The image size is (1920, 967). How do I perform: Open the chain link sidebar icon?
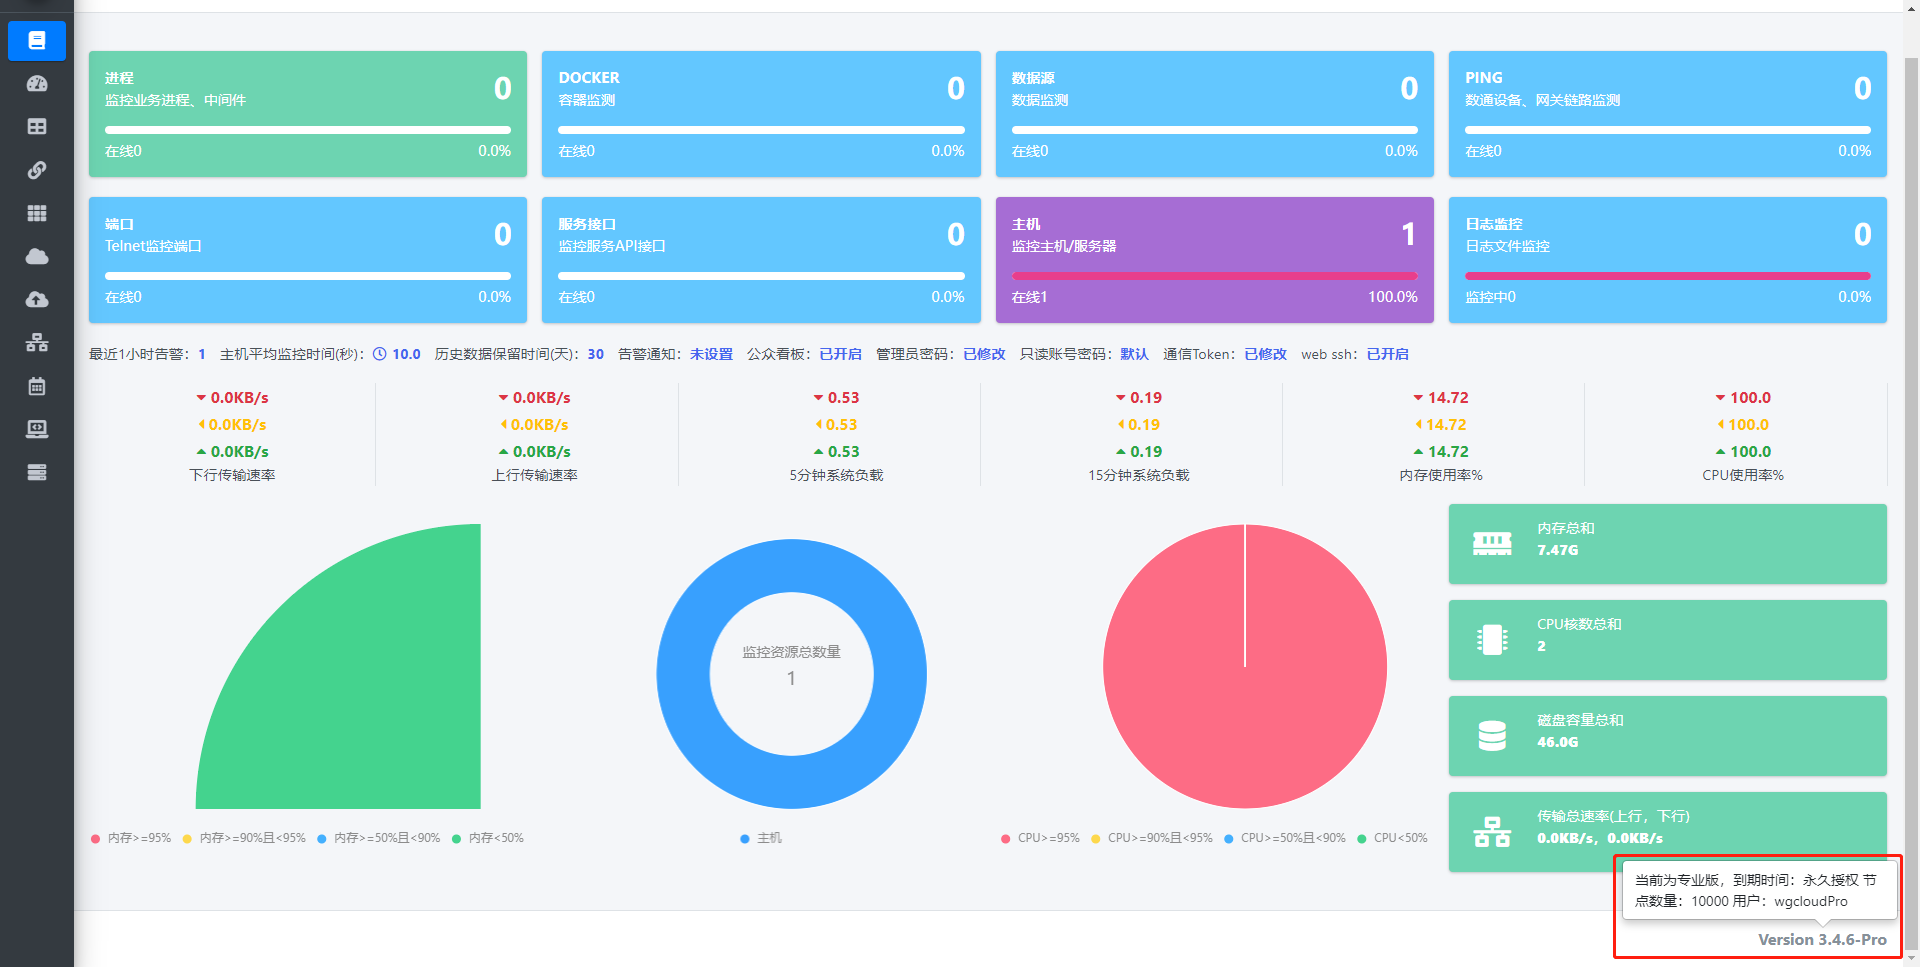pyautogui.click(x=37, y=170)
